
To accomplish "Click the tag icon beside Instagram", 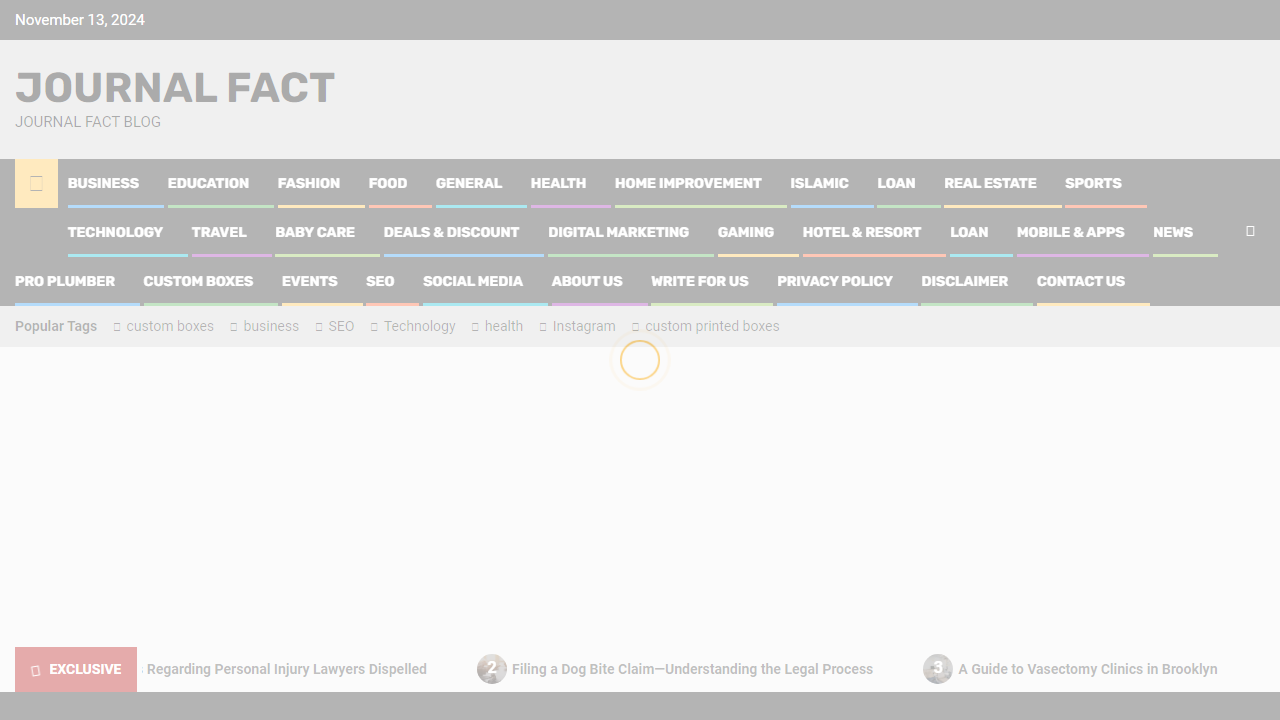I will (x=543, y=327).
